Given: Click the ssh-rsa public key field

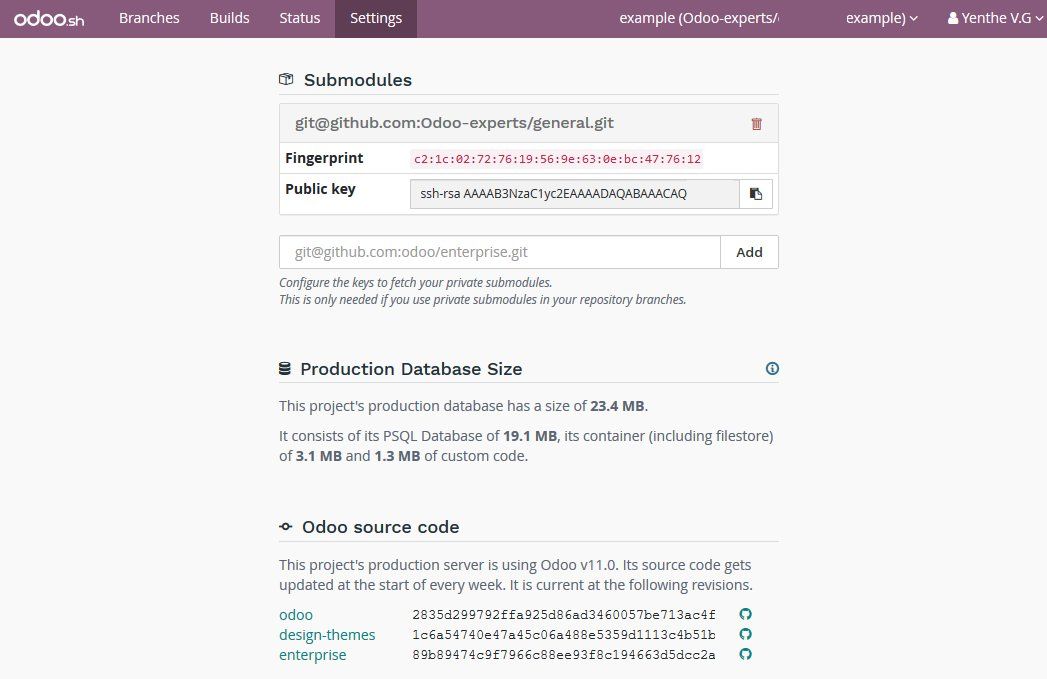Looking at the screenshot, I should [574, 194].
